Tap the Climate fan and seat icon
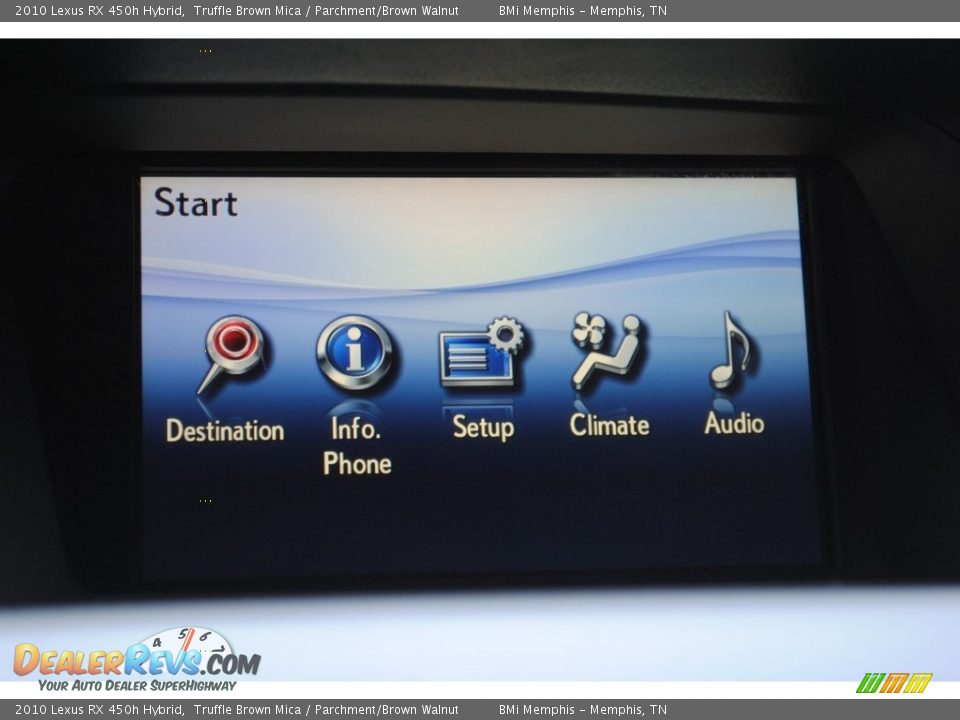 coord(608,351)
